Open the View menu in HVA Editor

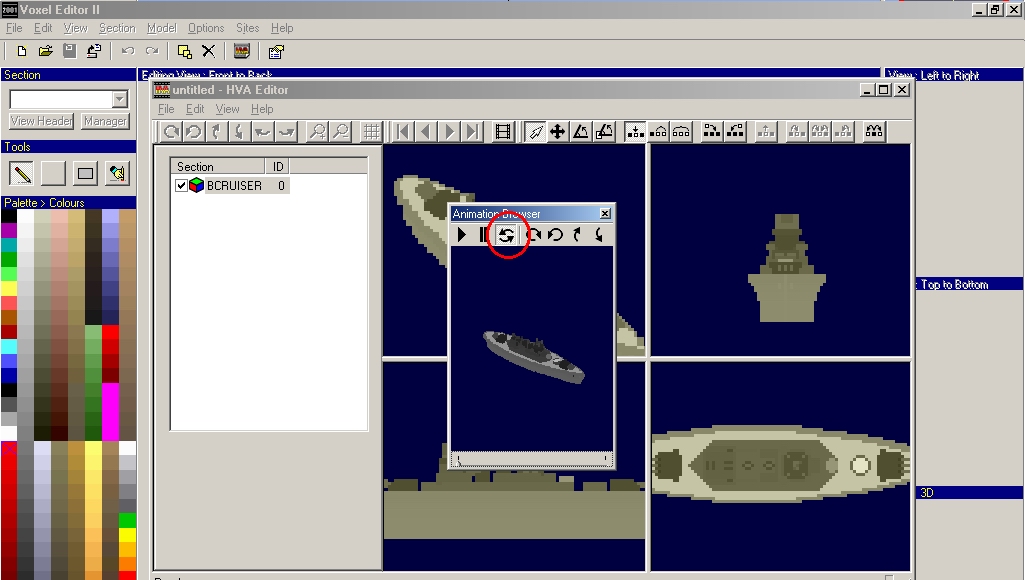[x=227, y=109]
